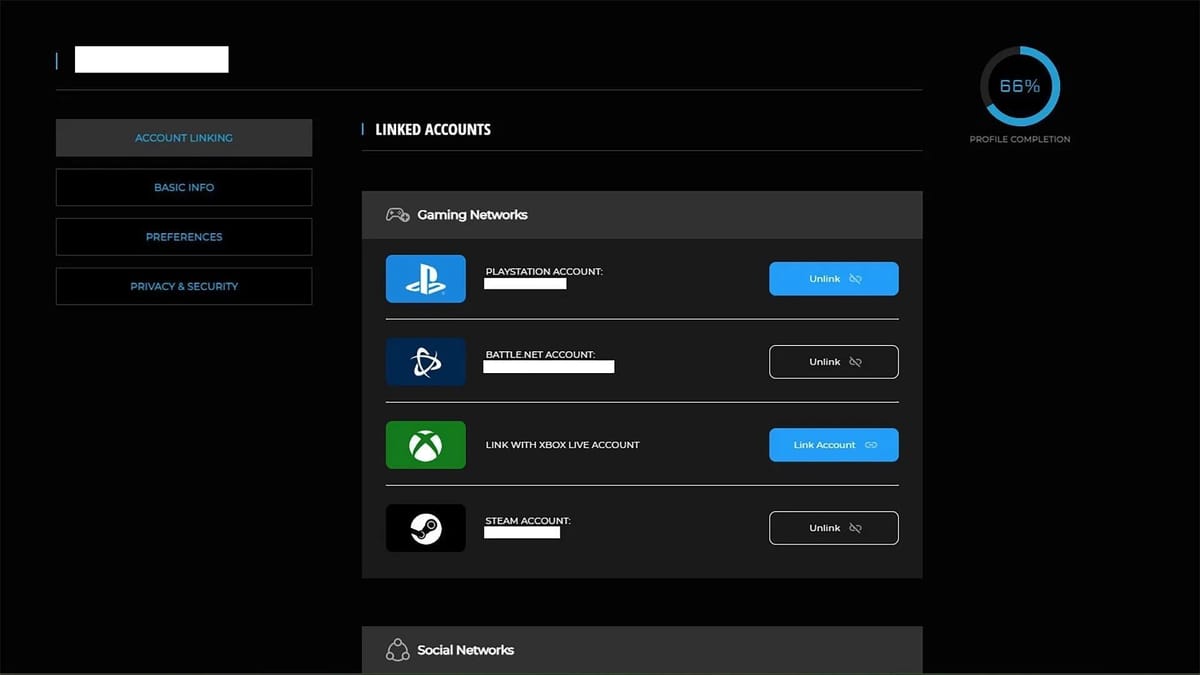
Task: Open the Preferences tab
Action: click(x=184, y=236)
